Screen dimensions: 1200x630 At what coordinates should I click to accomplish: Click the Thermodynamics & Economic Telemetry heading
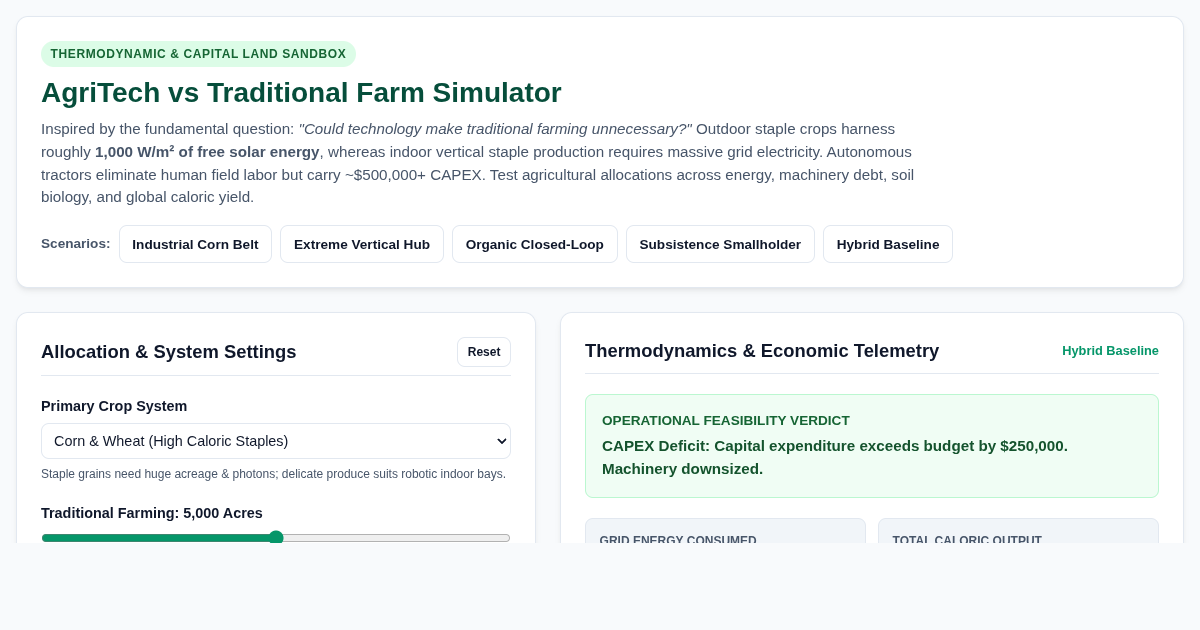click(762, 351)
